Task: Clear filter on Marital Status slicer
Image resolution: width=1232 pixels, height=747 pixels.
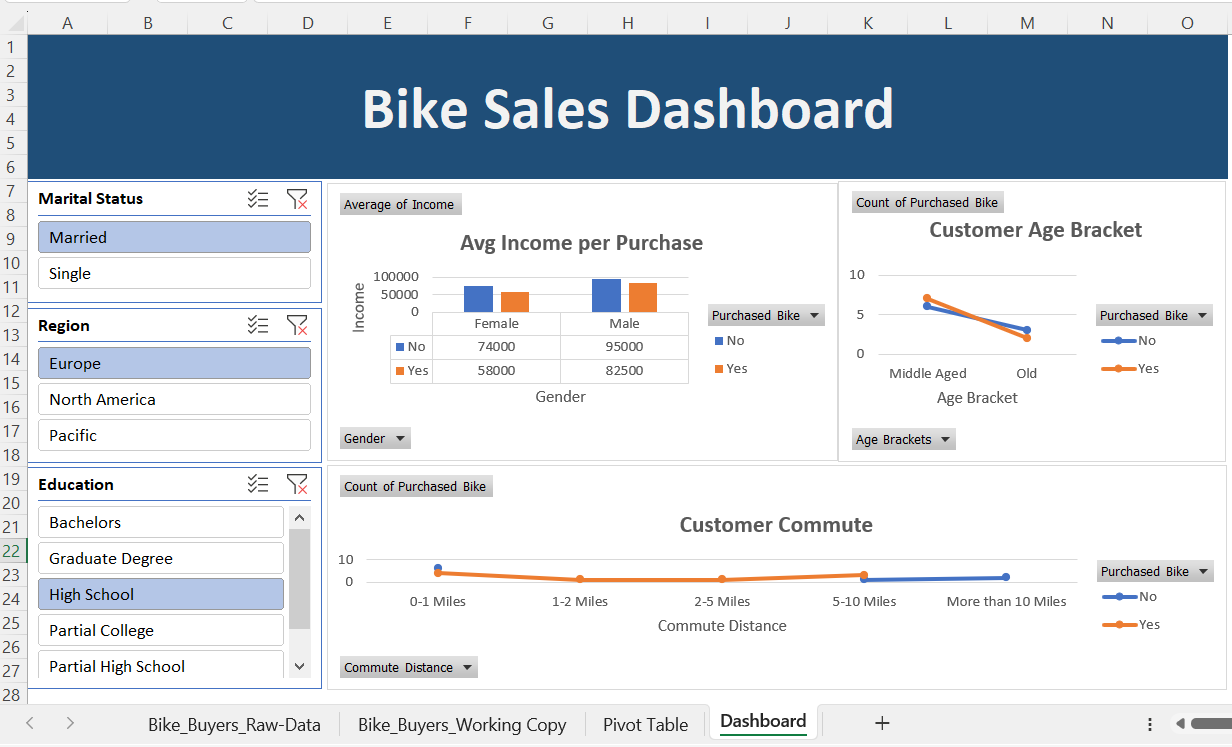Action: [x=297, y=199]
